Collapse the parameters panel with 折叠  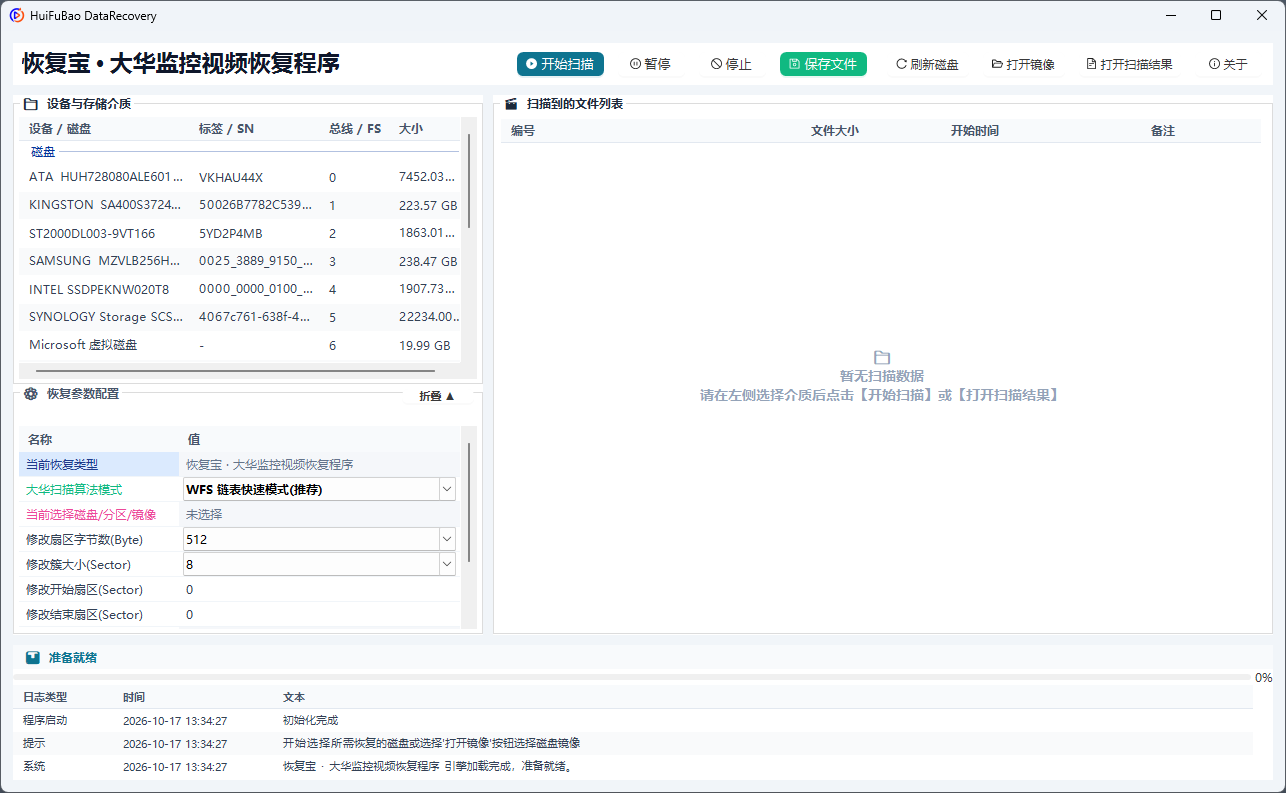[x=437, y=396]
